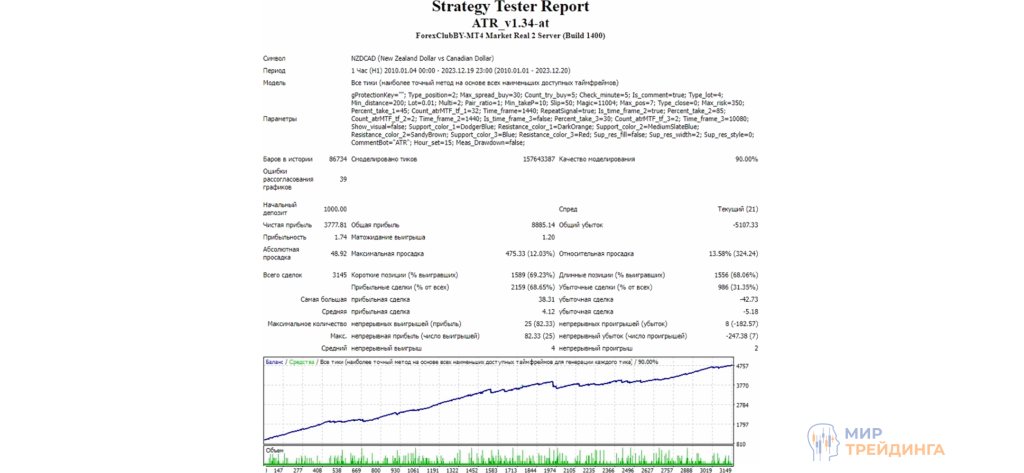Select the ATR_v1.34-at expert name heading
The width and height of the screenshot is (1024, 473).
click(511, 22)
